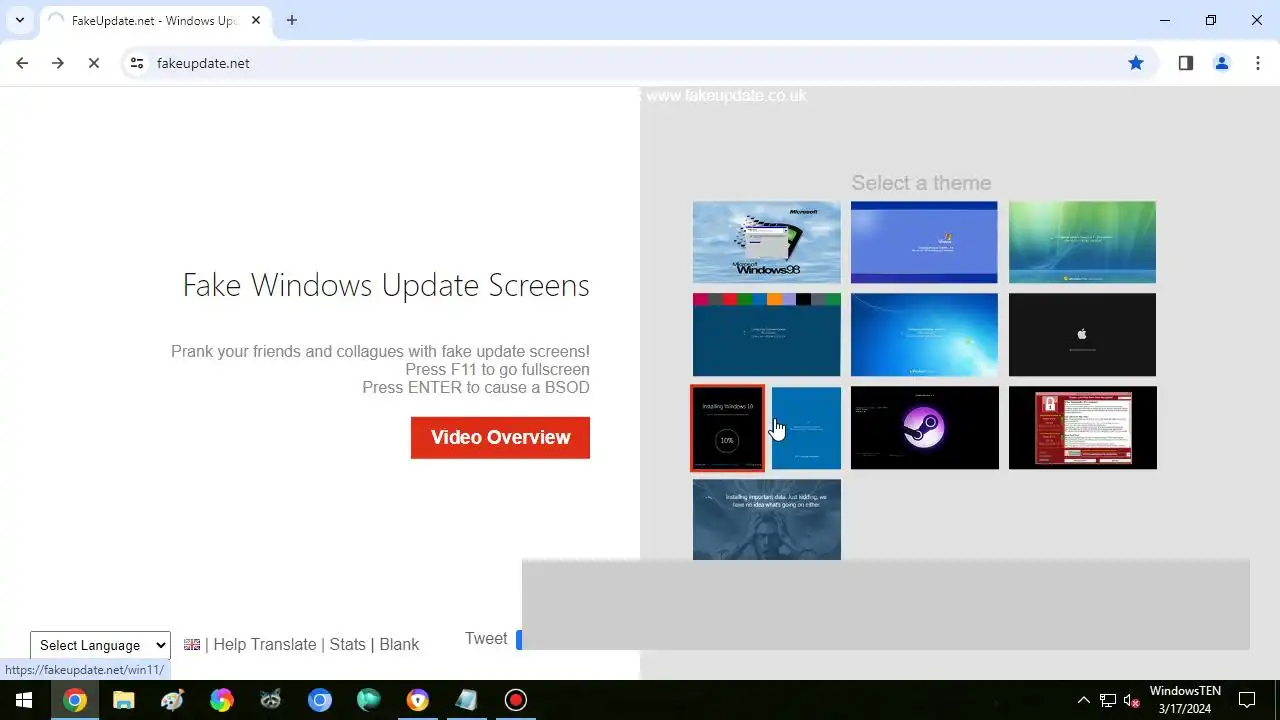Go back to the previous page
This screenshot has width=1280, height=720.
point(22,63)
